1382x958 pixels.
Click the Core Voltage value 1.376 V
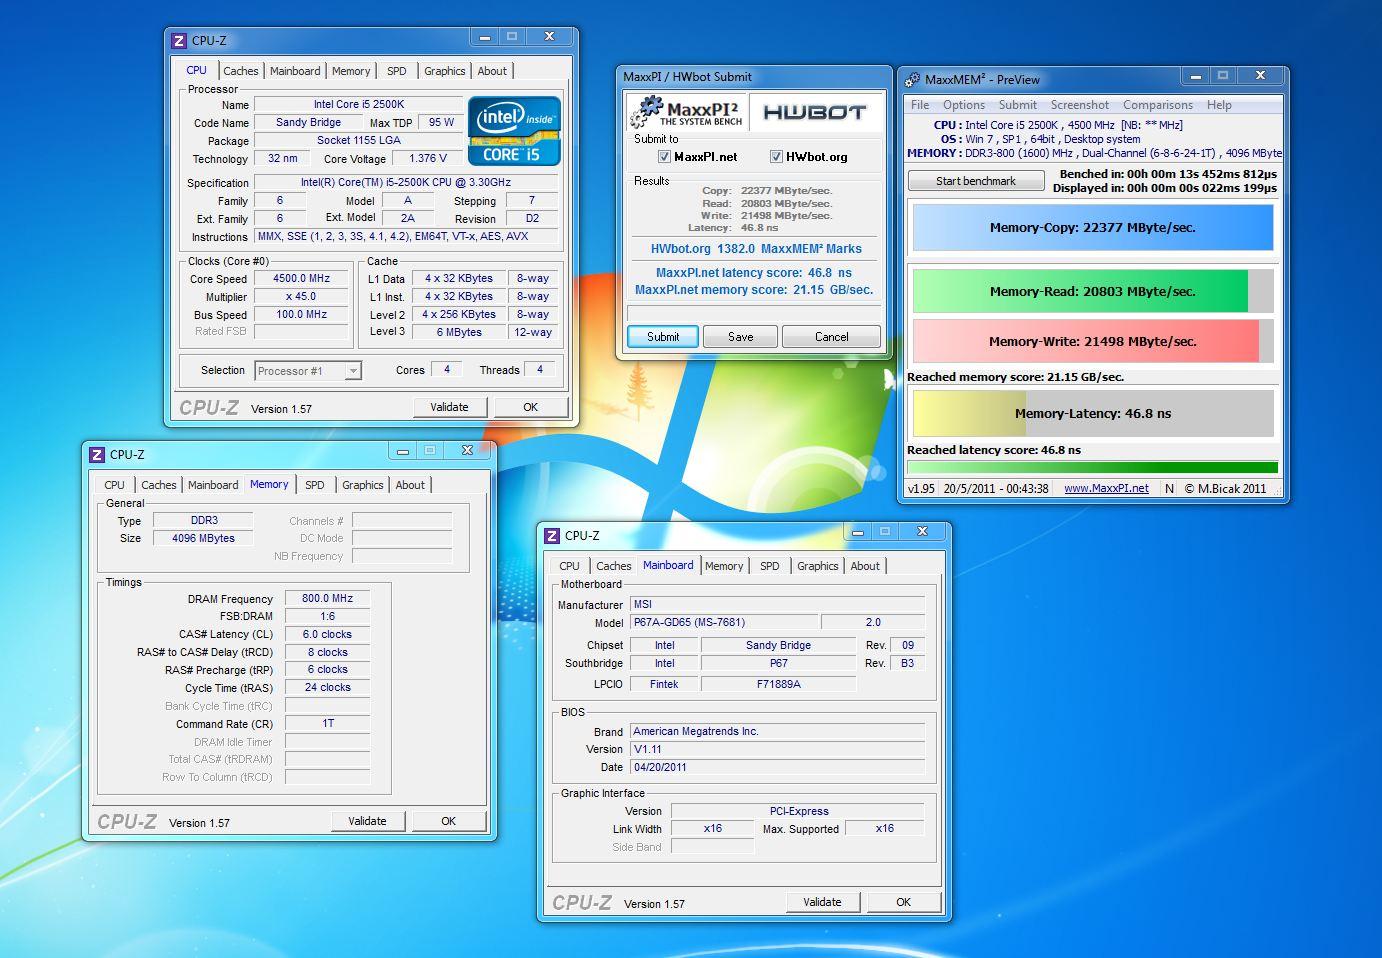pos(427,158)
